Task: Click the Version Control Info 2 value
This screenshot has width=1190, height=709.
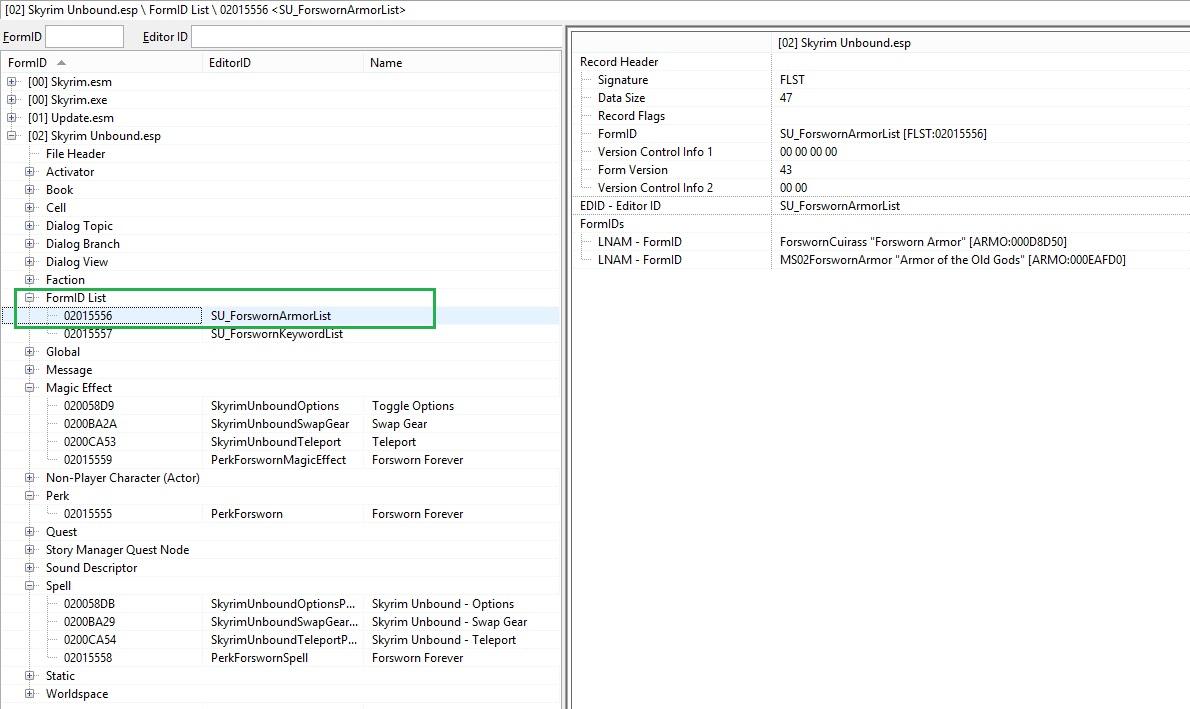Action: pyautogui.click(x=794, y=187)
